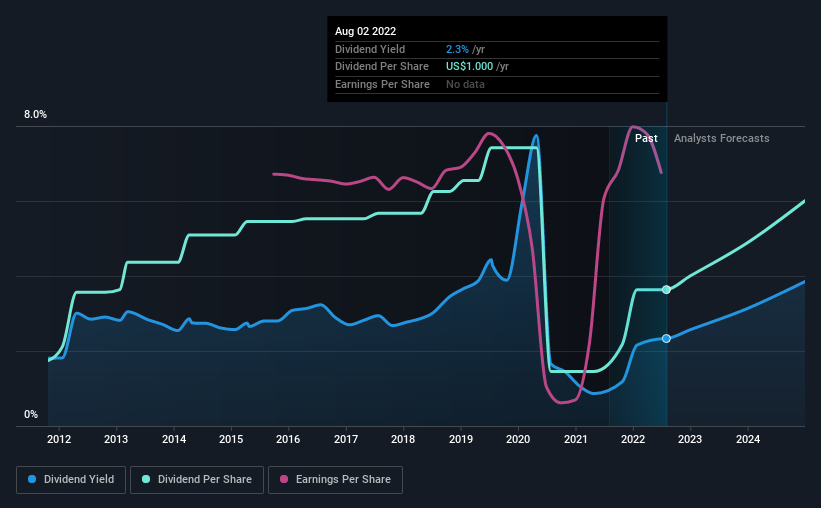Click the No data Earnings Per Share value

click(465, 84)
